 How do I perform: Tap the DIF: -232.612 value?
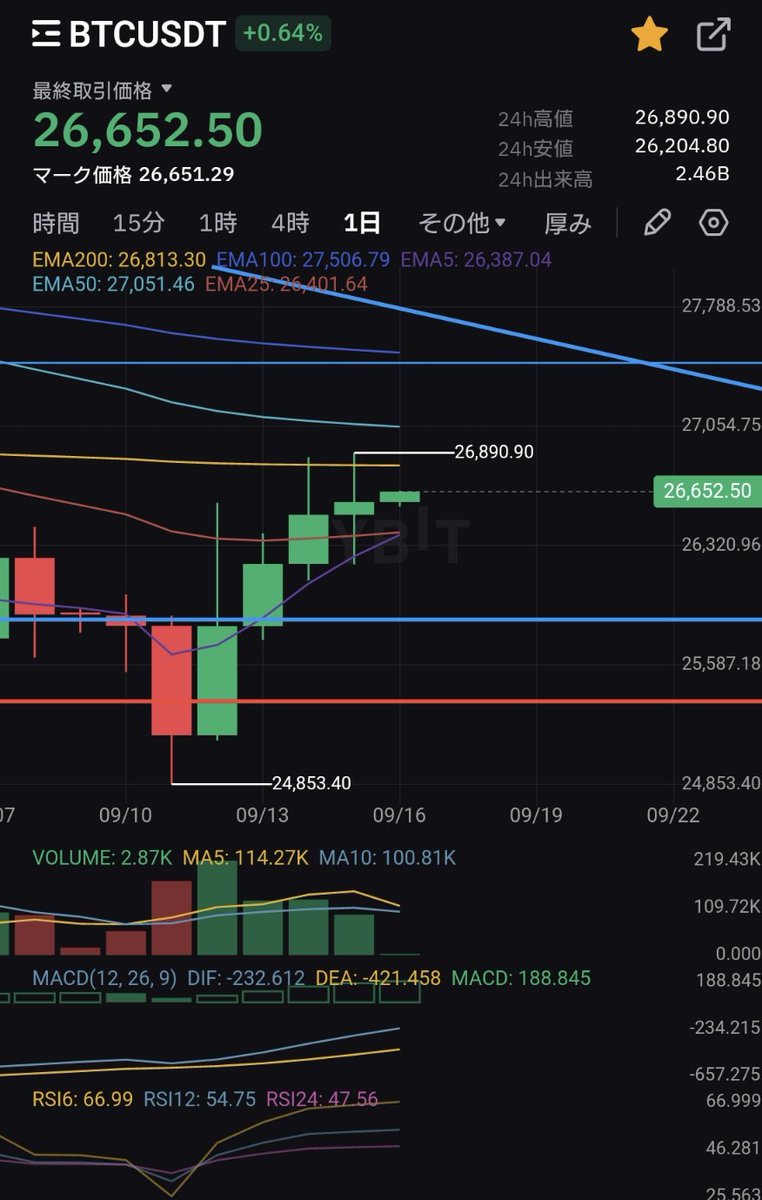click(x=246, y=978)
